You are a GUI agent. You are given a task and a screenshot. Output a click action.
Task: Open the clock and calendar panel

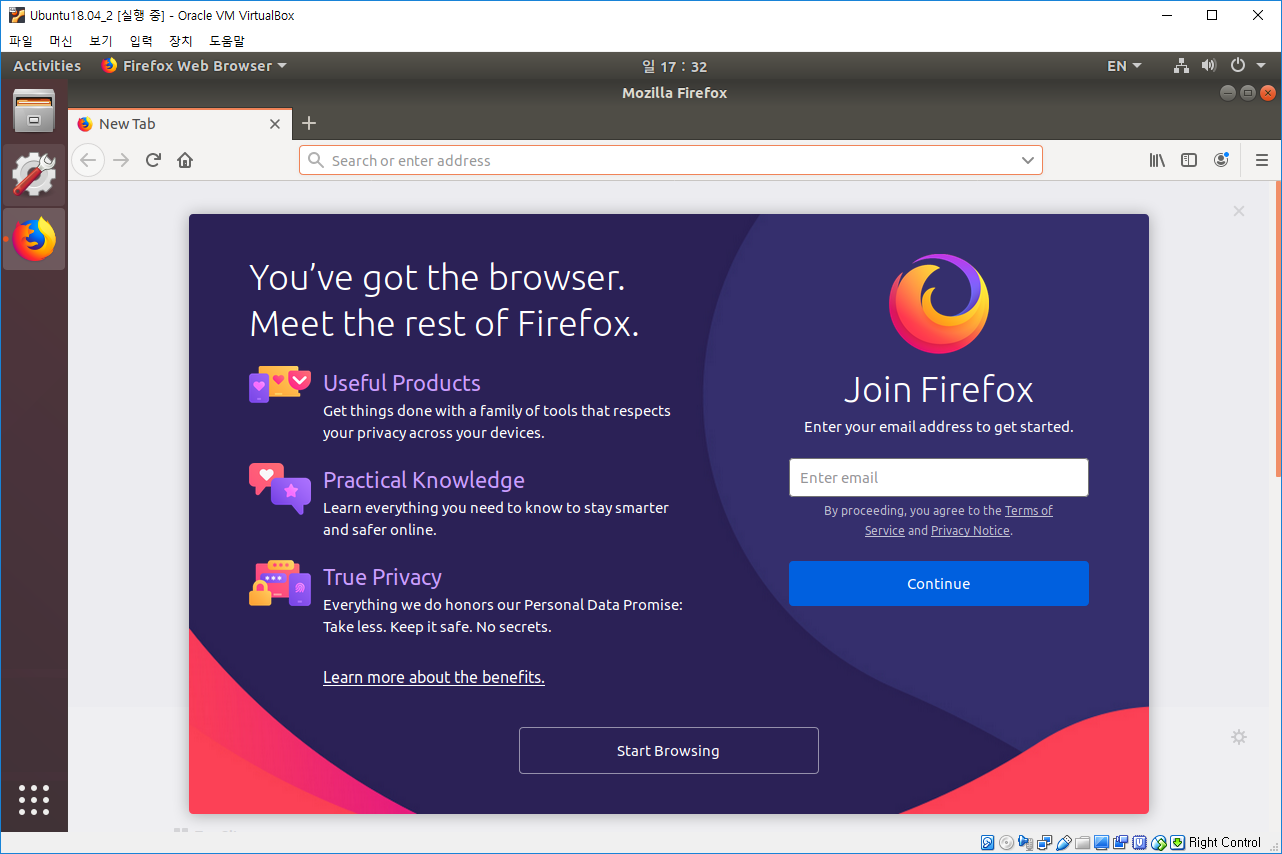click(674, 66)
